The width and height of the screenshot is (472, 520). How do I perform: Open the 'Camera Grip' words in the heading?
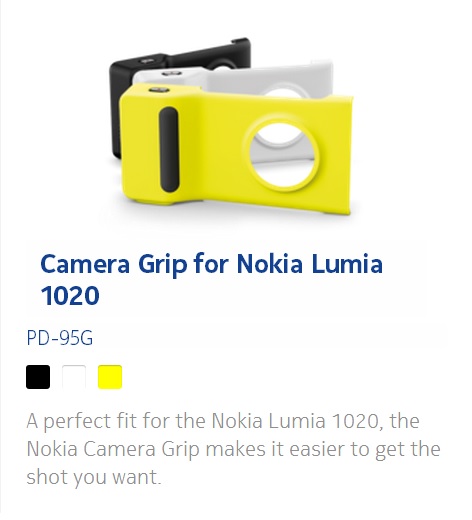click(114, 264)
